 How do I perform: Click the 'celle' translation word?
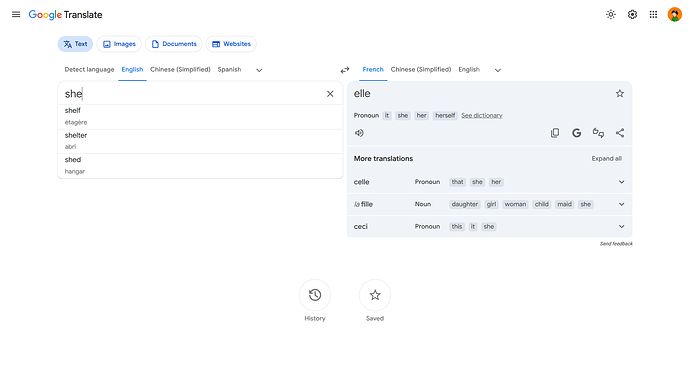pyautogui.click(x=361, y=182)
